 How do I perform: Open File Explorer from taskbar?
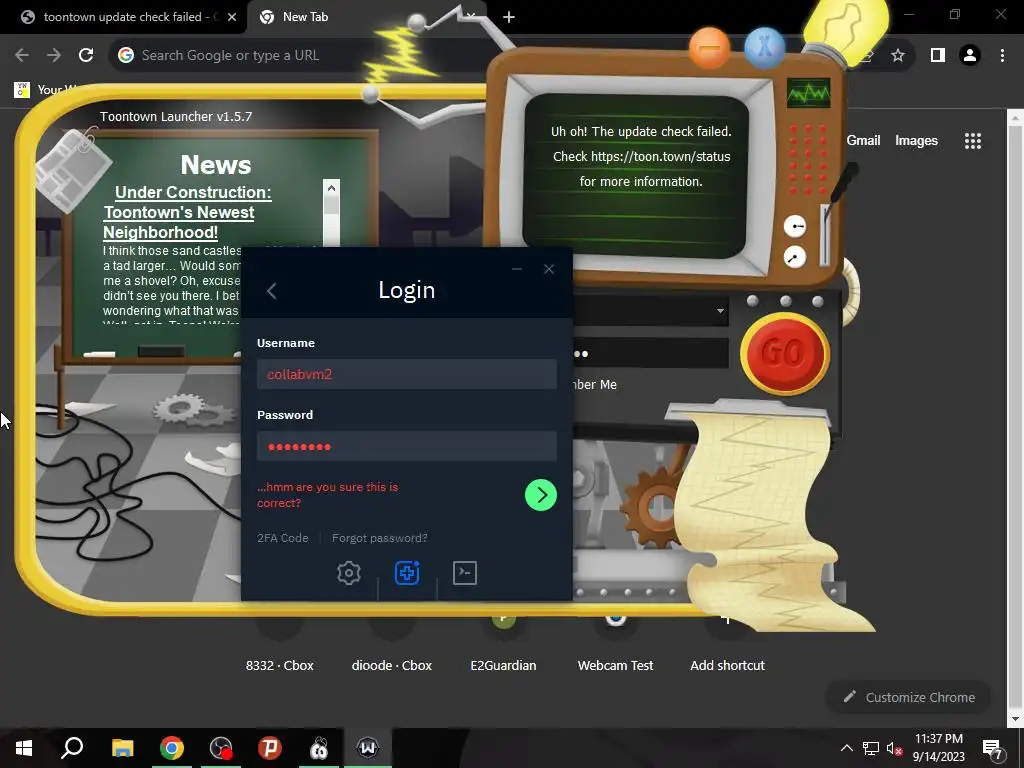click(122, 748)
